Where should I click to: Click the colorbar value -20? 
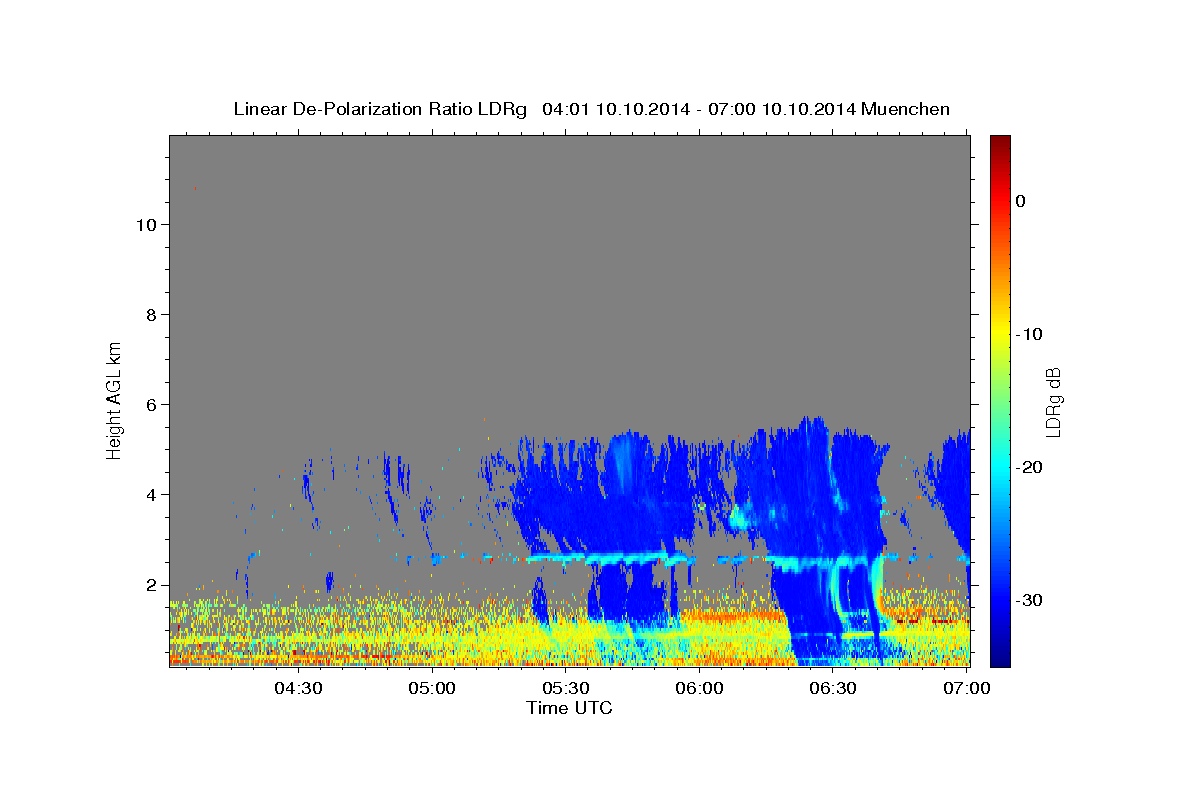1031,467
